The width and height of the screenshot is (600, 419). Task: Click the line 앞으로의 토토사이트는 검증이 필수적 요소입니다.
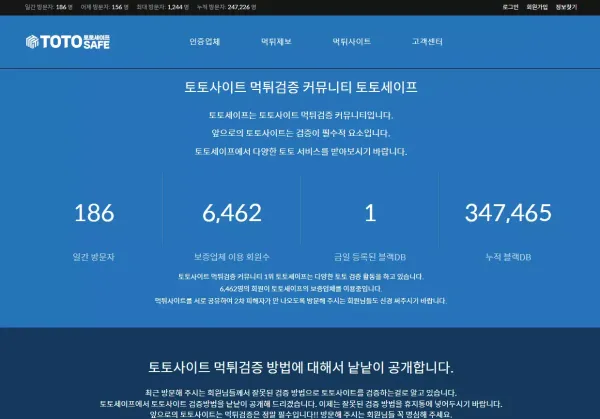pos(301,133)
